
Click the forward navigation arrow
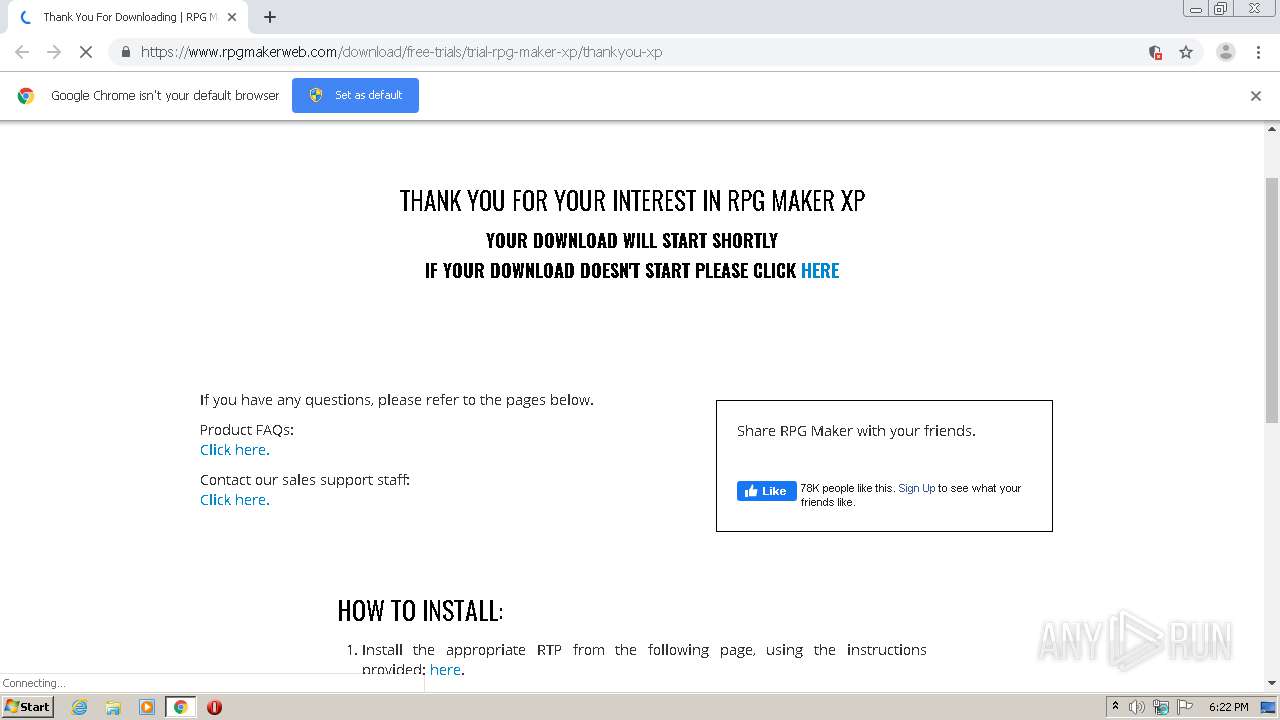click(x=54, y=52)
